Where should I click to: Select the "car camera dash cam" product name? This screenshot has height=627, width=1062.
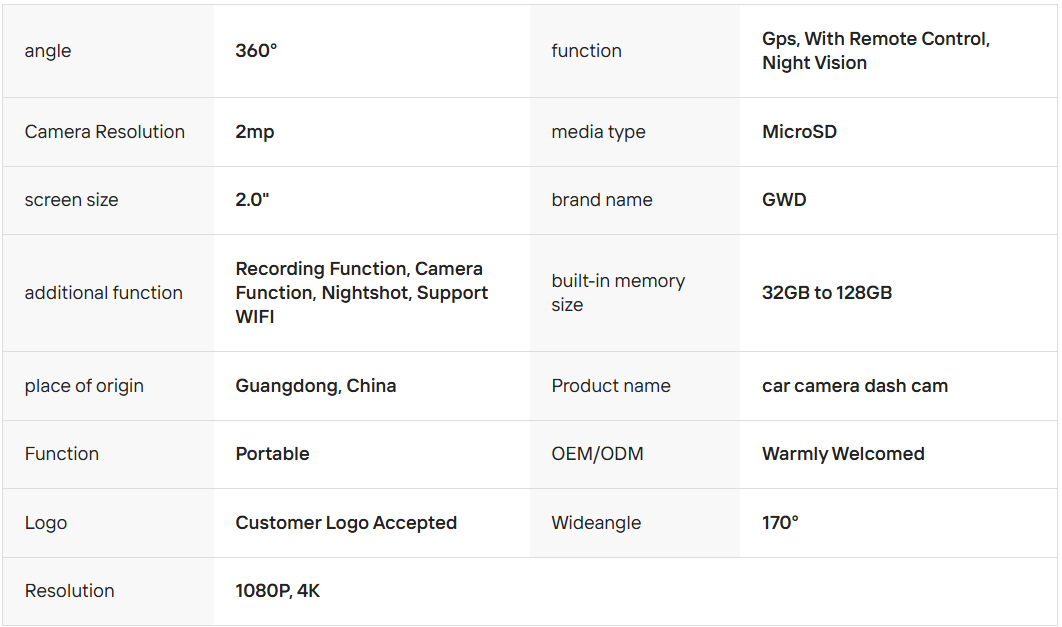(855, 386)
